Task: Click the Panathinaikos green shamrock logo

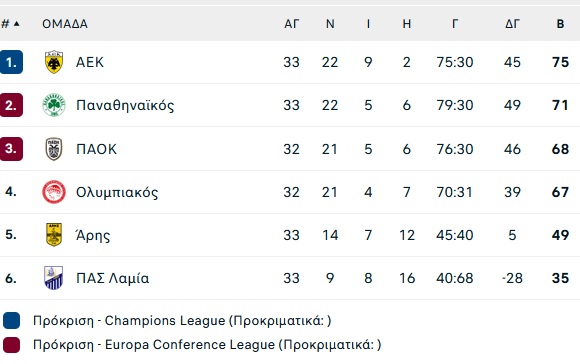Action: click(x=54, y=105)
